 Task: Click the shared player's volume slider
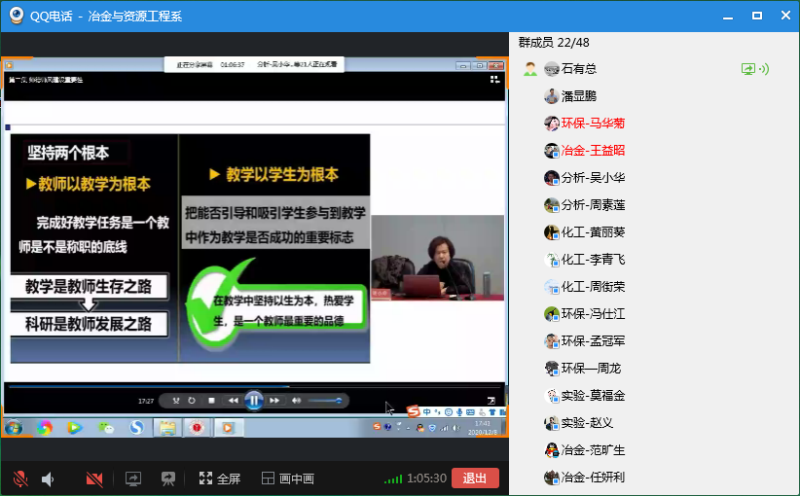pyautogui.click(x=324, y=400)
